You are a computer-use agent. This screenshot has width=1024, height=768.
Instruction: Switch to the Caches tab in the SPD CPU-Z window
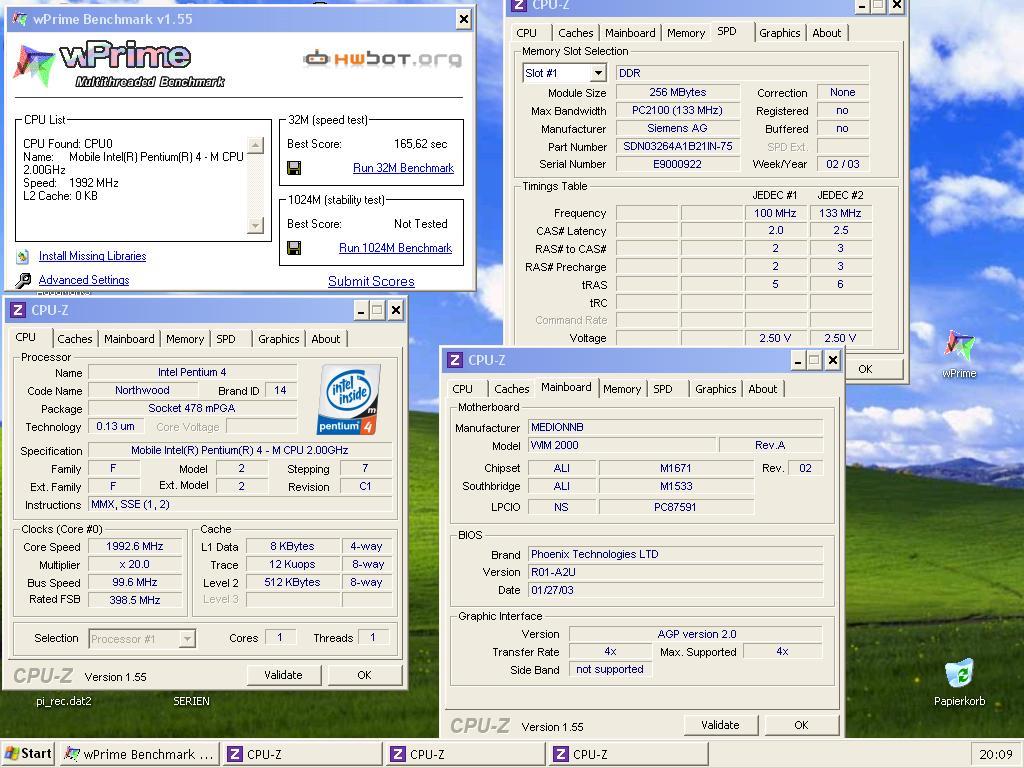[x=575, y=33]
